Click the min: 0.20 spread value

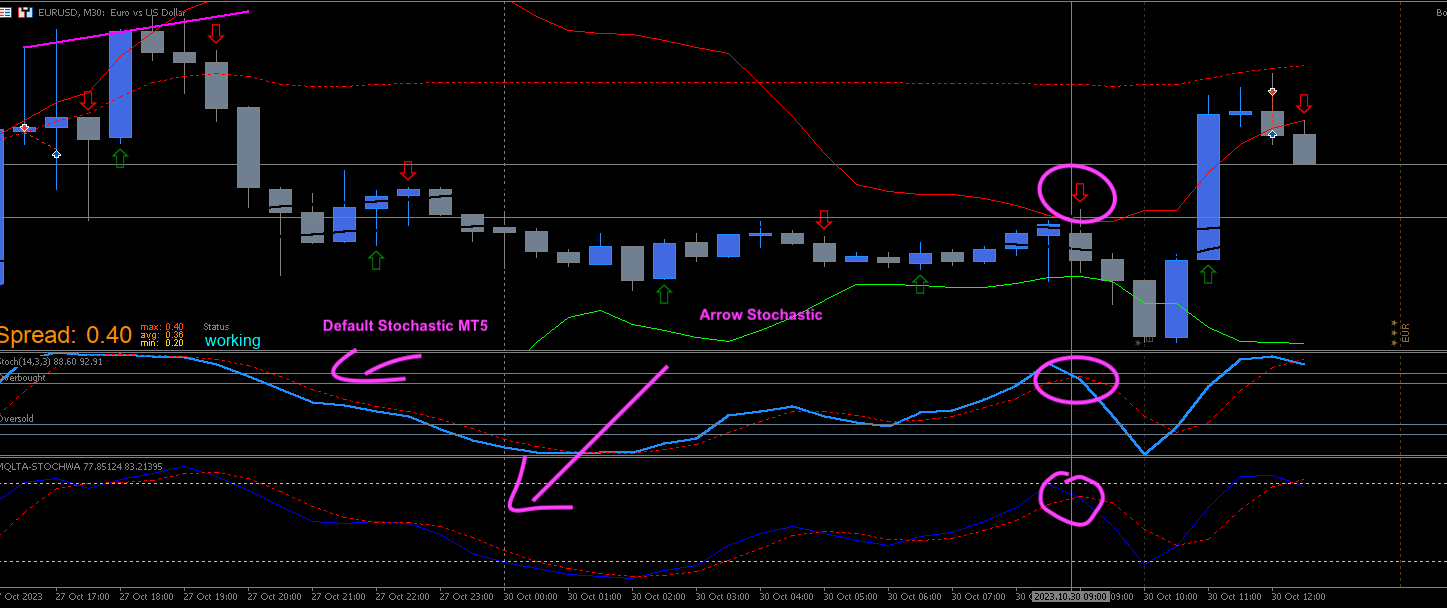[162, 343]
